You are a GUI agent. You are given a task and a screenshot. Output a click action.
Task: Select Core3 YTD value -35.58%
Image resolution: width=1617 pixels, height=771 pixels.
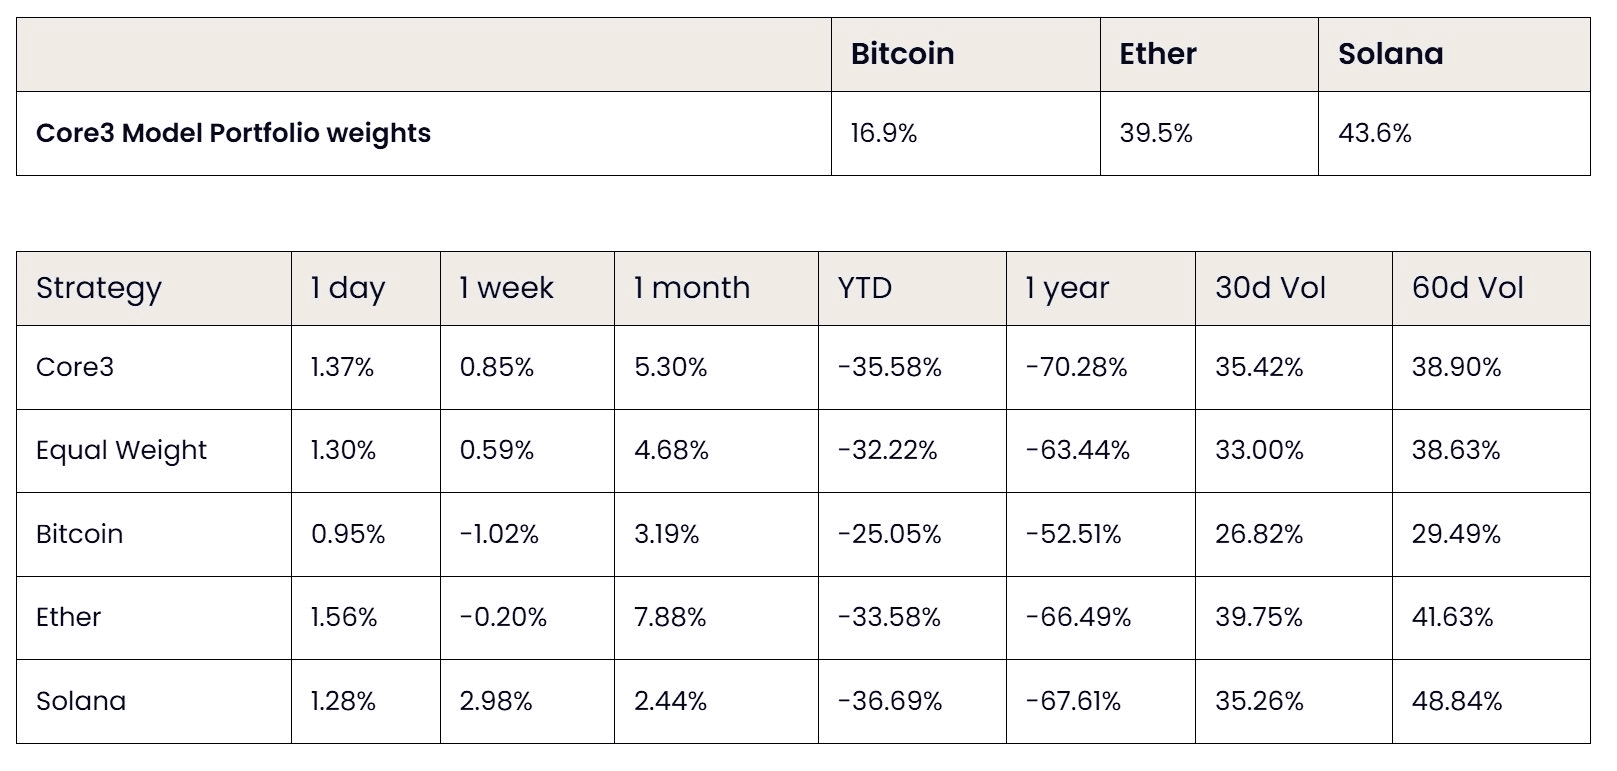(889, 367)
